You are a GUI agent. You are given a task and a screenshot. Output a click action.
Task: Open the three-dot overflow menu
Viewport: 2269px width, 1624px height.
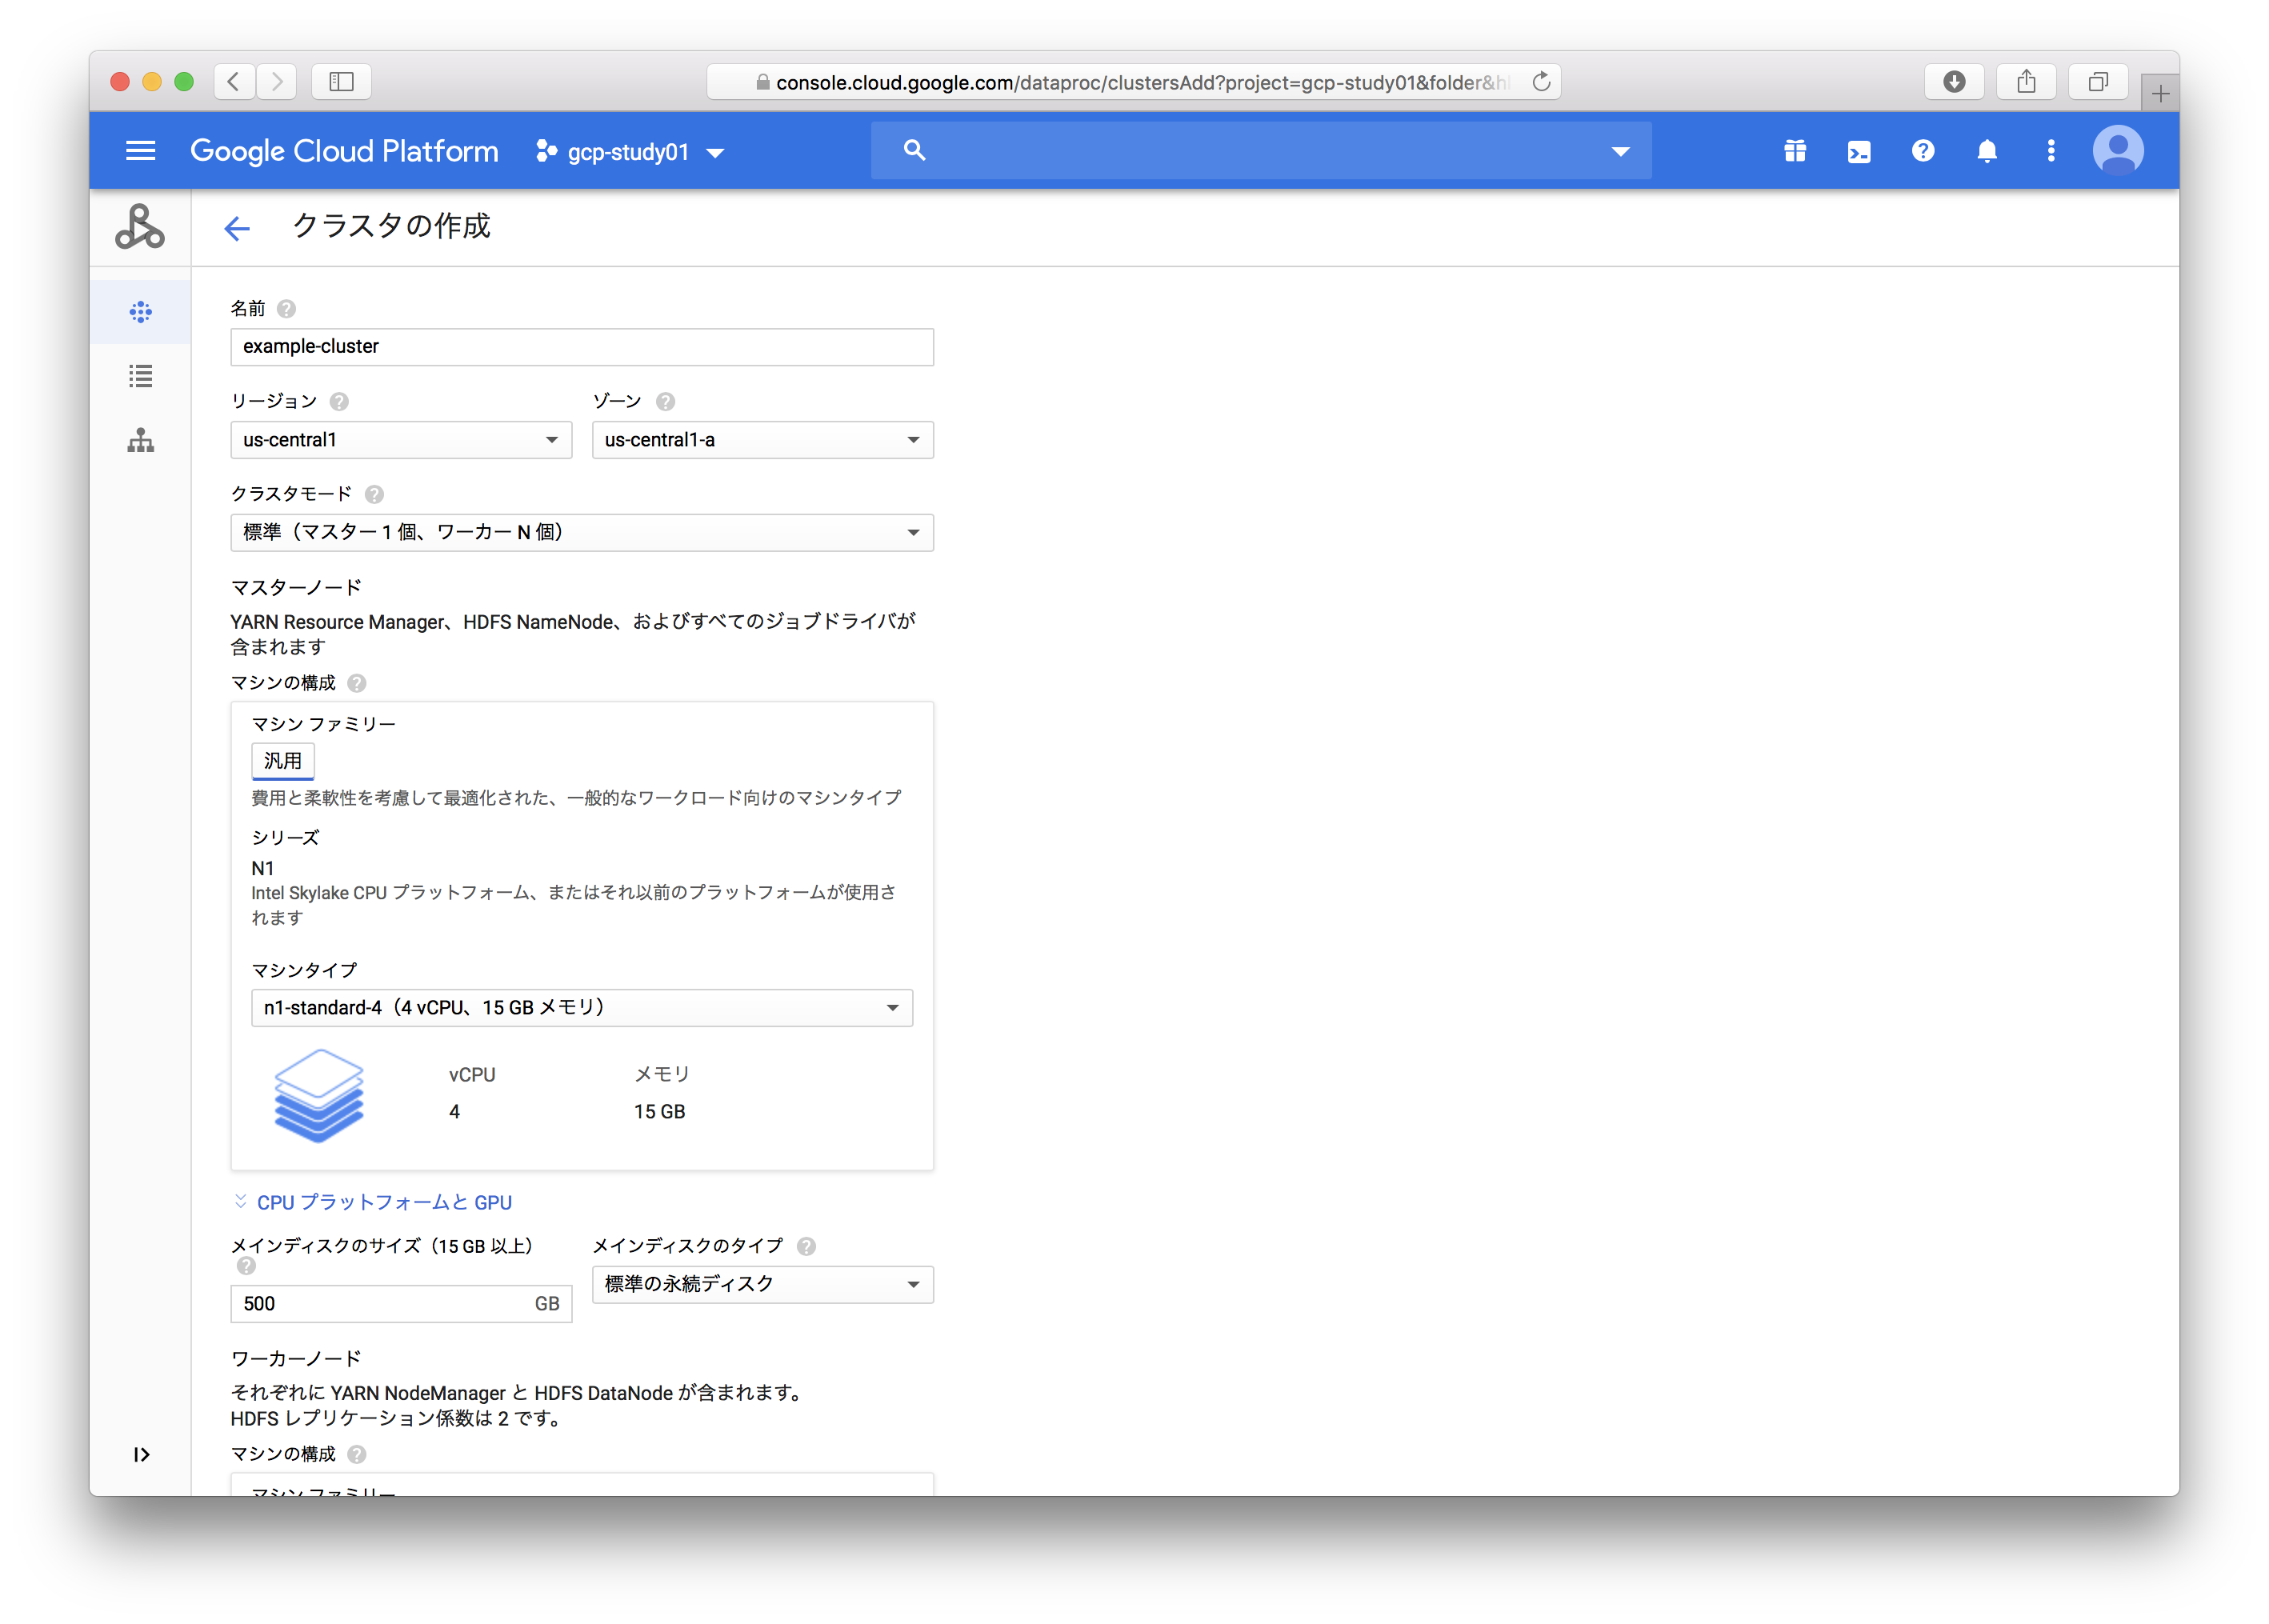coord(2050,150)
